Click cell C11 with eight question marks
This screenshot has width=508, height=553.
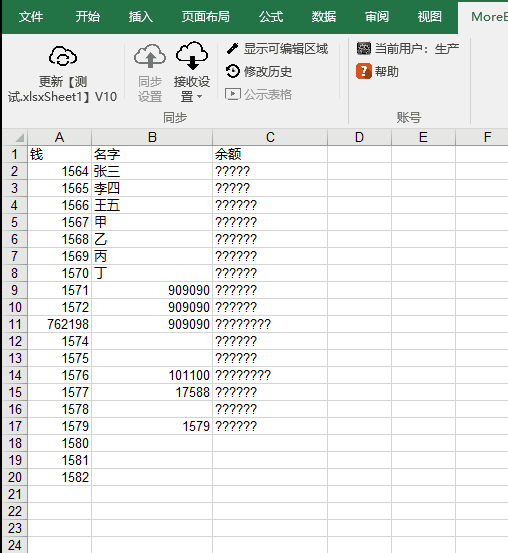click(x=270, y=324)
